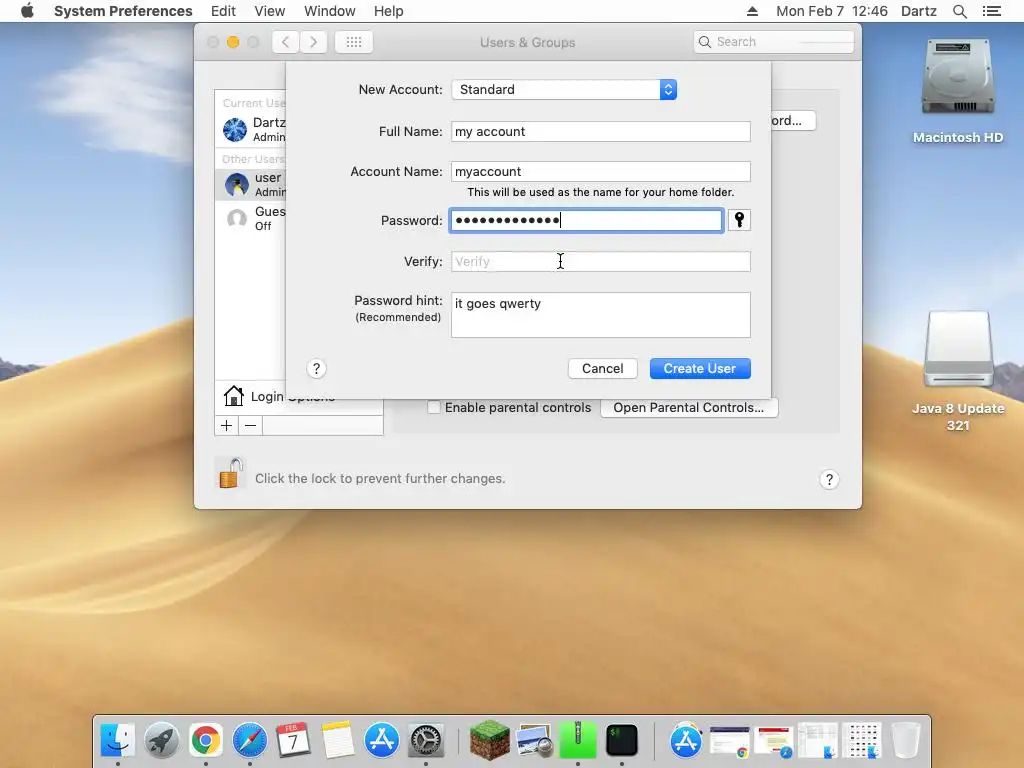
Task: Open help for new account dialog
Action: (x=316, y=369)
